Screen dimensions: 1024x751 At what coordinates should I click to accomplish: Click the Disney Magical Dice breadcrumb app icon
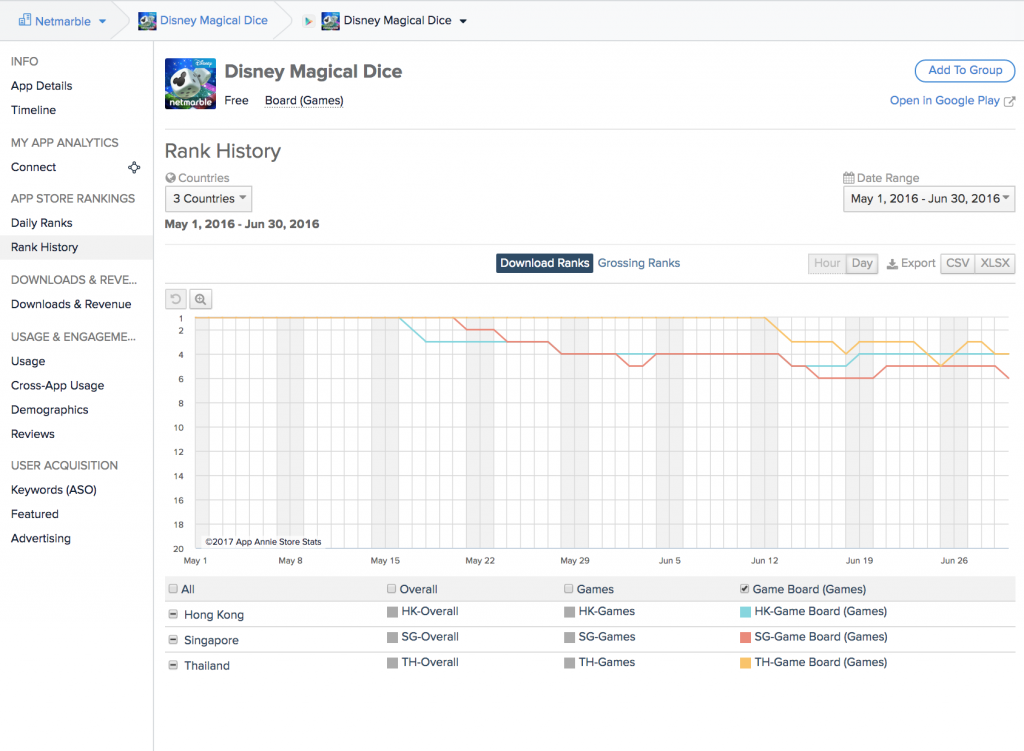click(147, 21)
